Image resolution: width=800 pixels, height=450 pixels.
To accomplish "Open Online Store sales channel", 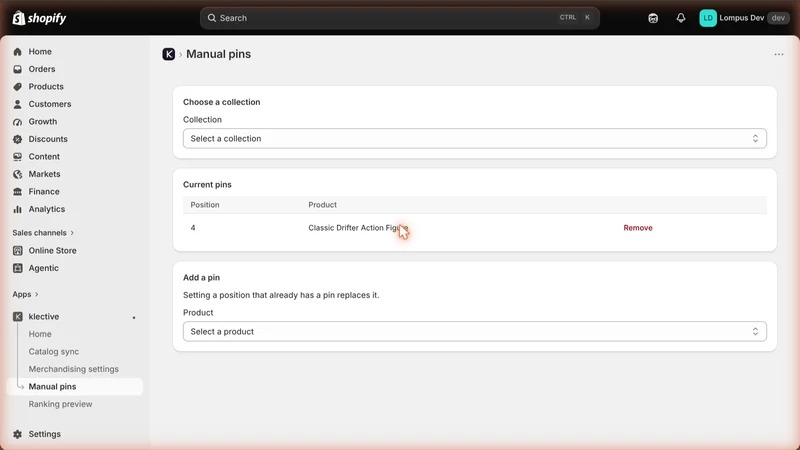I will tap(53, 251).
